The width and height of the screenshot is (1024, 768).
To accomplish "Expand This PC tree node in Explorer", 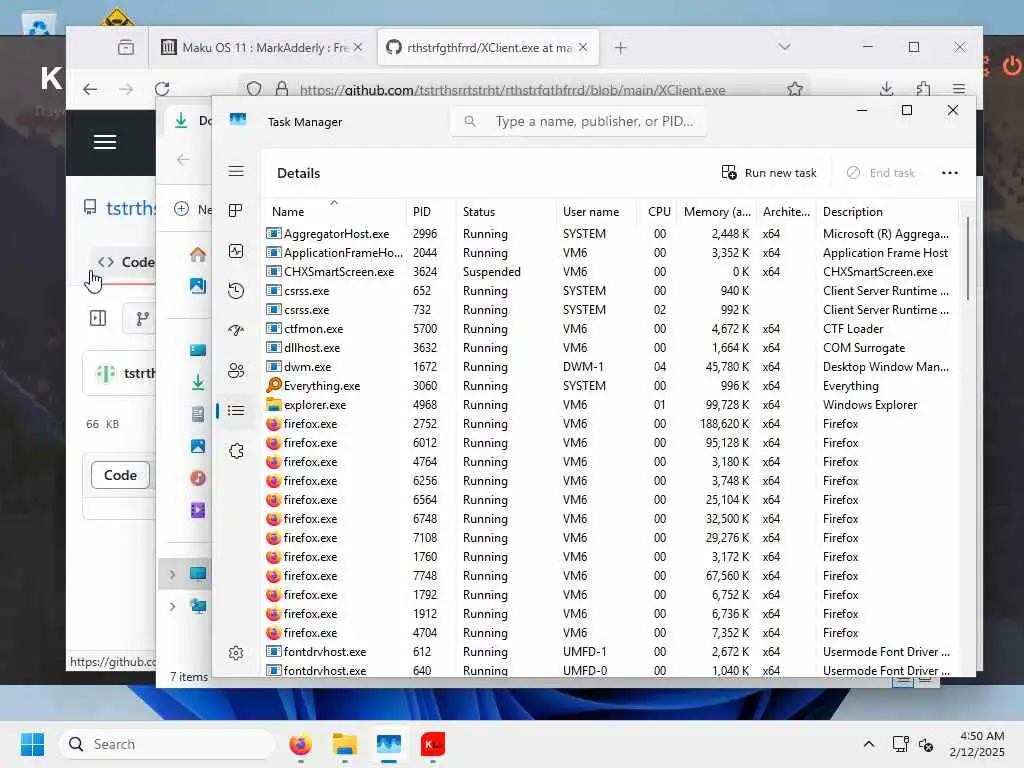I will coord(172,574).
